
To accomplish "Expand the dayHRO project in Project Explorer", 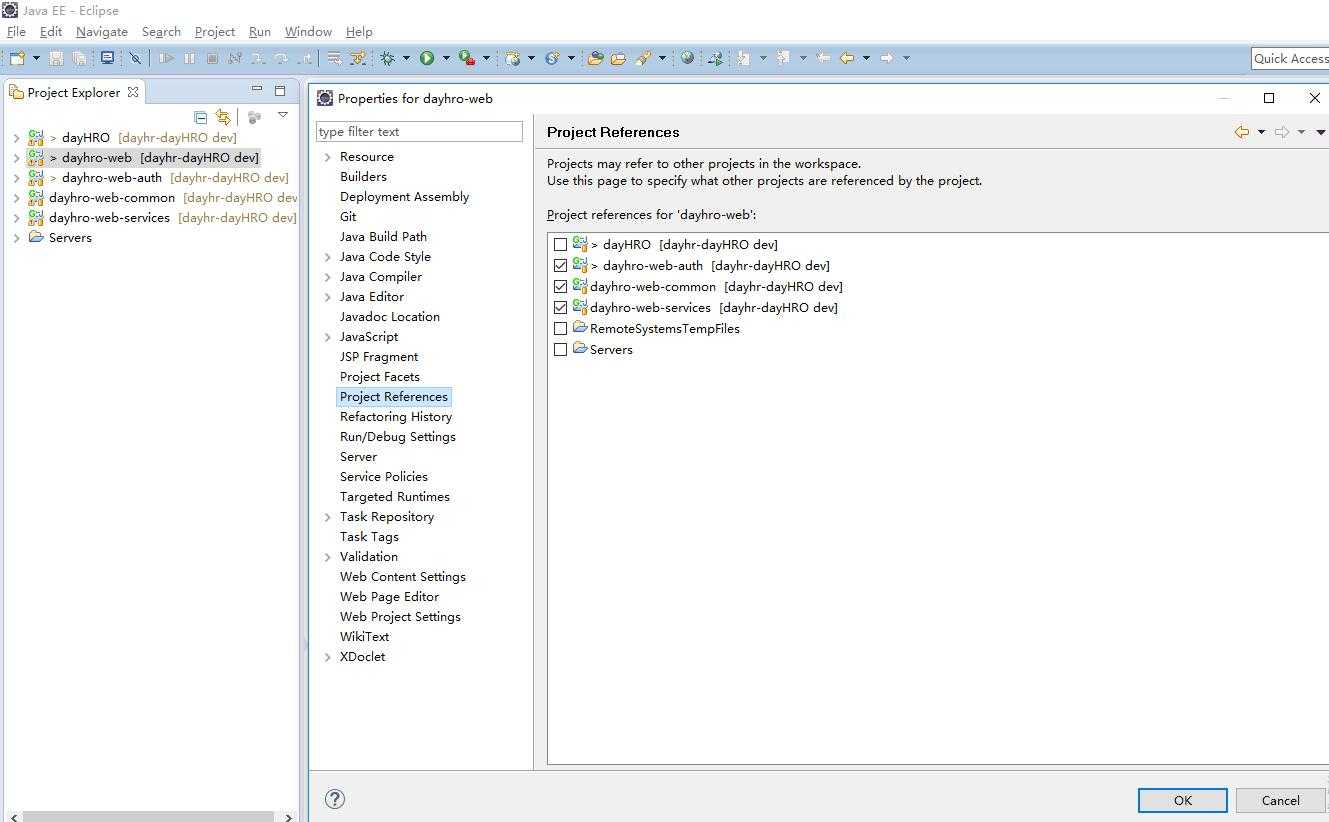I will (x=16, y=138).
